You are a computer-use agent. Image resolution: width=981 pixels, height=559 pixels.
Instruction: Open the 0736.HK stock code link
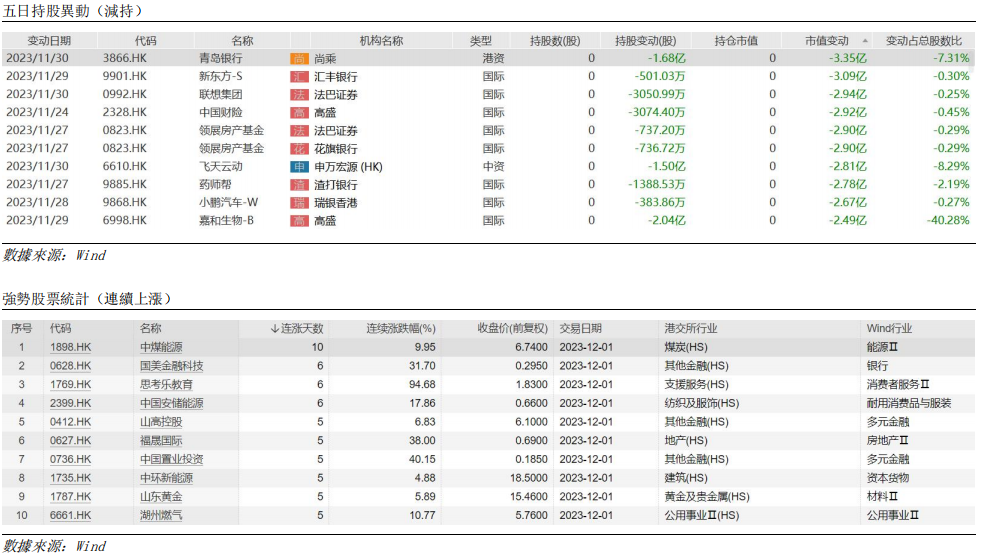pyautogui.click(x=70, y=460)
